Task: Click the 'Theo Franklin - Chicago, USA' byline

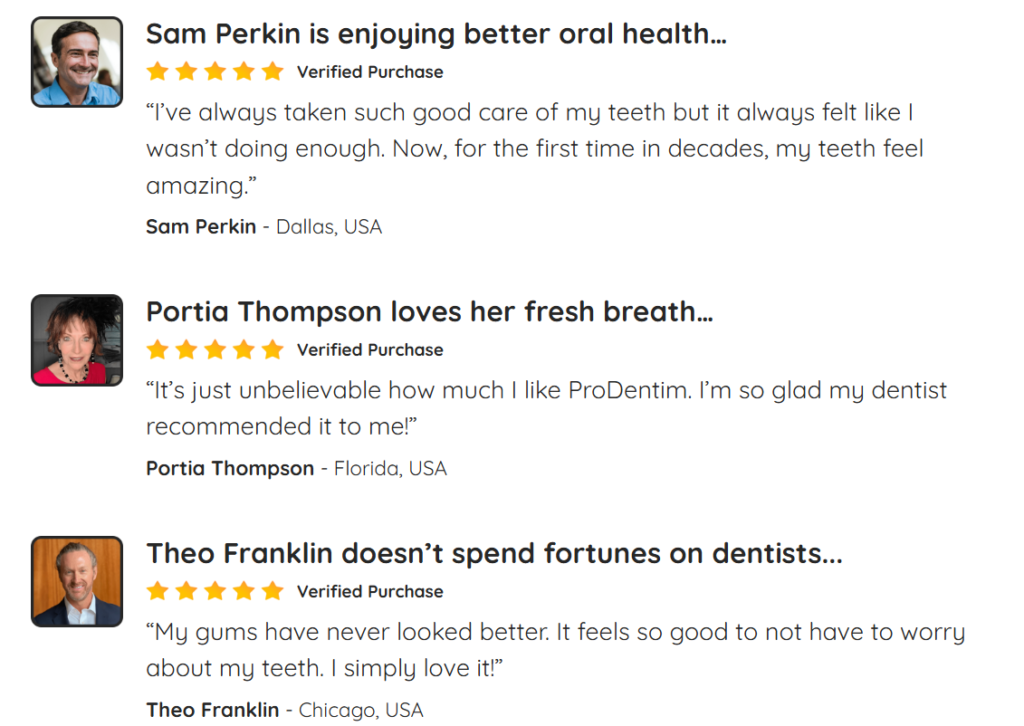Action: point(285,710)
